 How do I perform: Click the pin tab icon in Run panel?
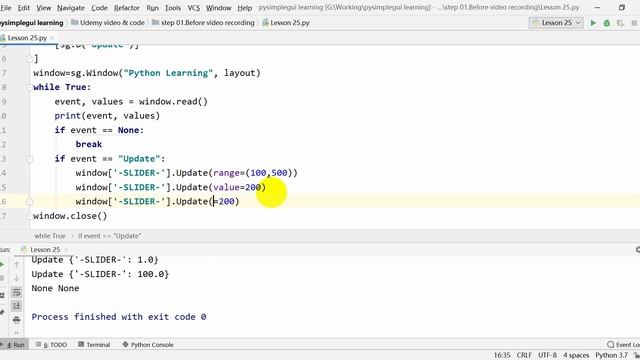pos(2,312)
